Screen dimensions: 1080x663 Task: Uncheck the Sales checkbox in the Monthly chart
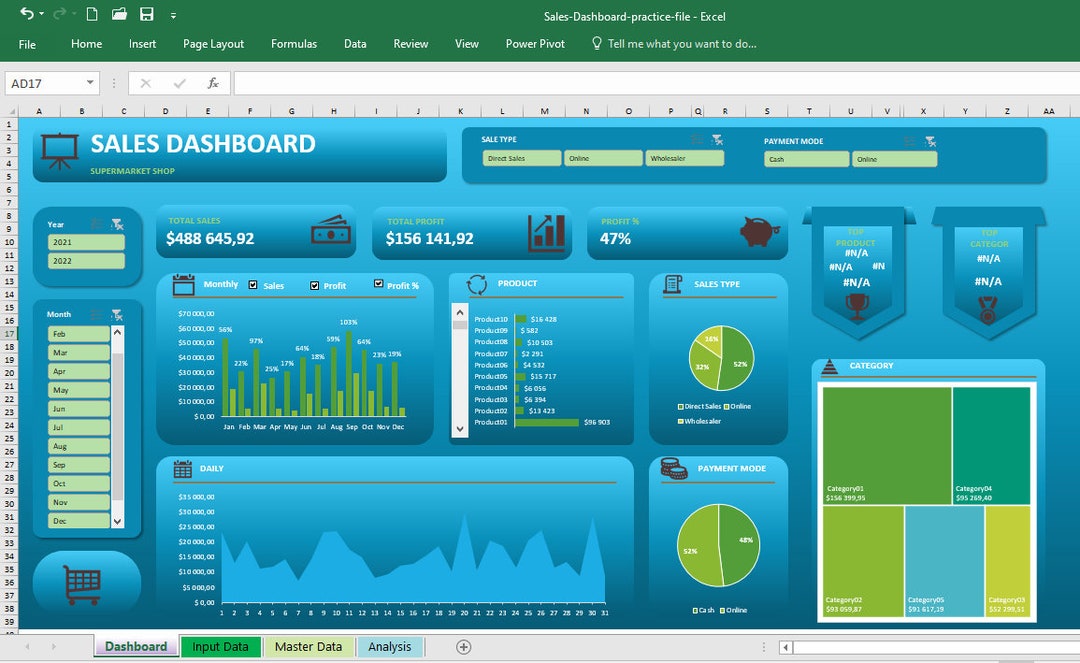pos(252,285)
